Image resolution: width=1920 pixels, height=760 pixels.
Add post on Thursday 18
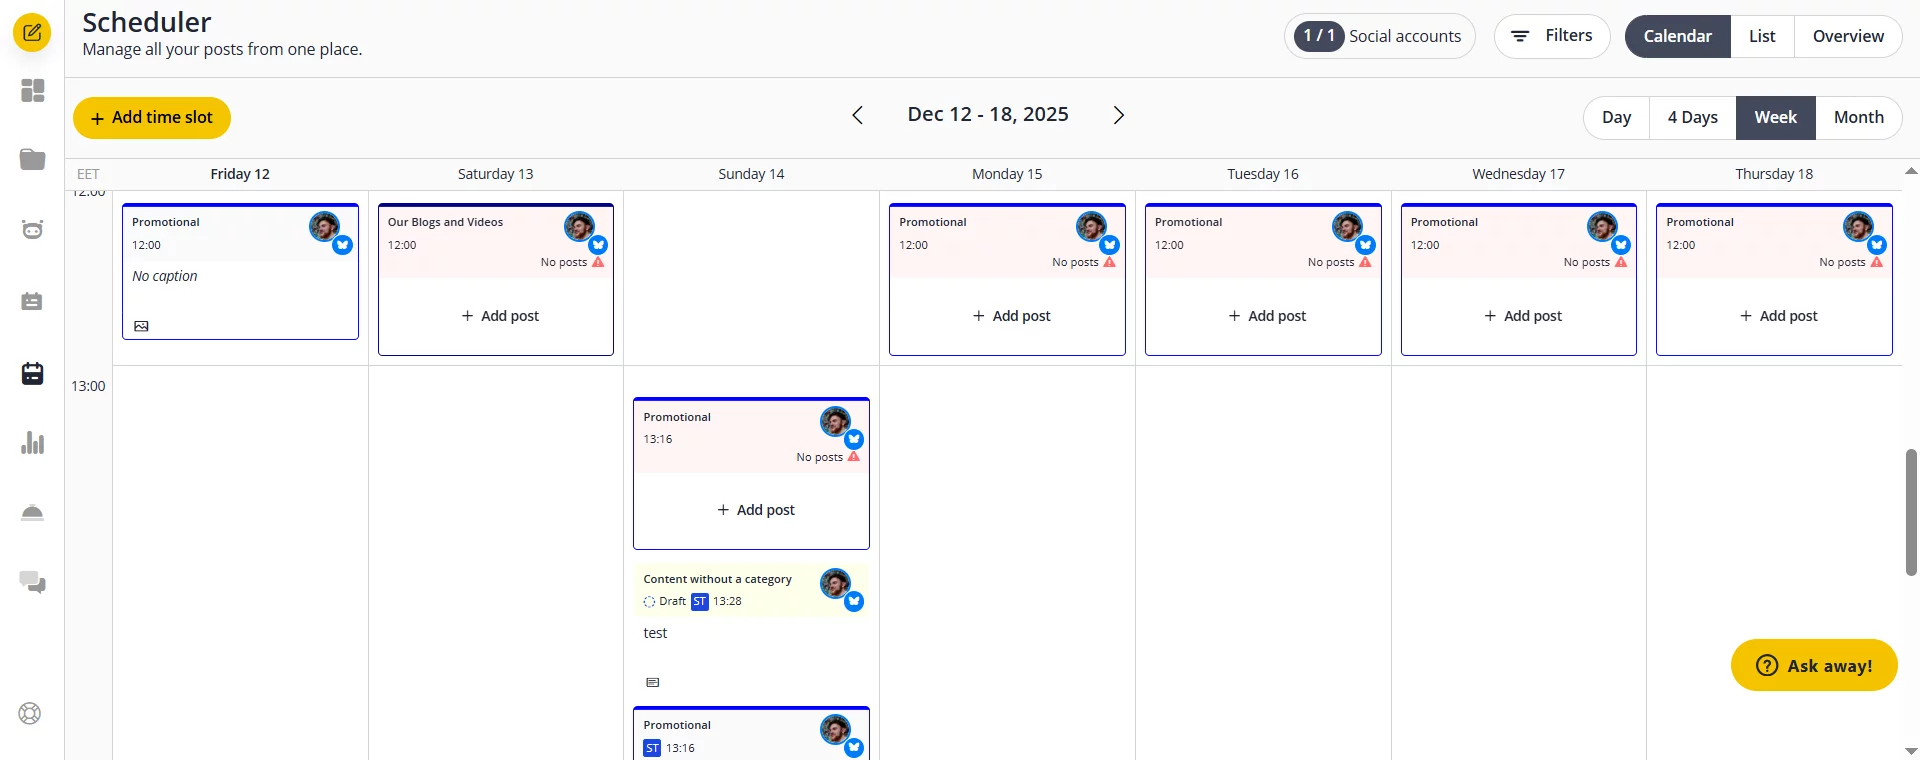[x=1778, y=316]
